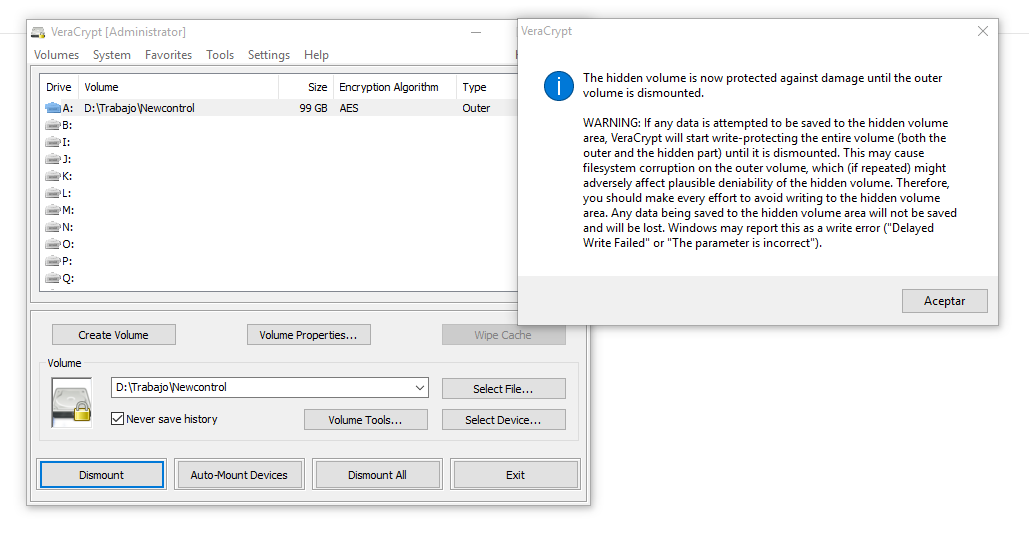
Task: Open the Volume Tools options
Action: [366, 420]
